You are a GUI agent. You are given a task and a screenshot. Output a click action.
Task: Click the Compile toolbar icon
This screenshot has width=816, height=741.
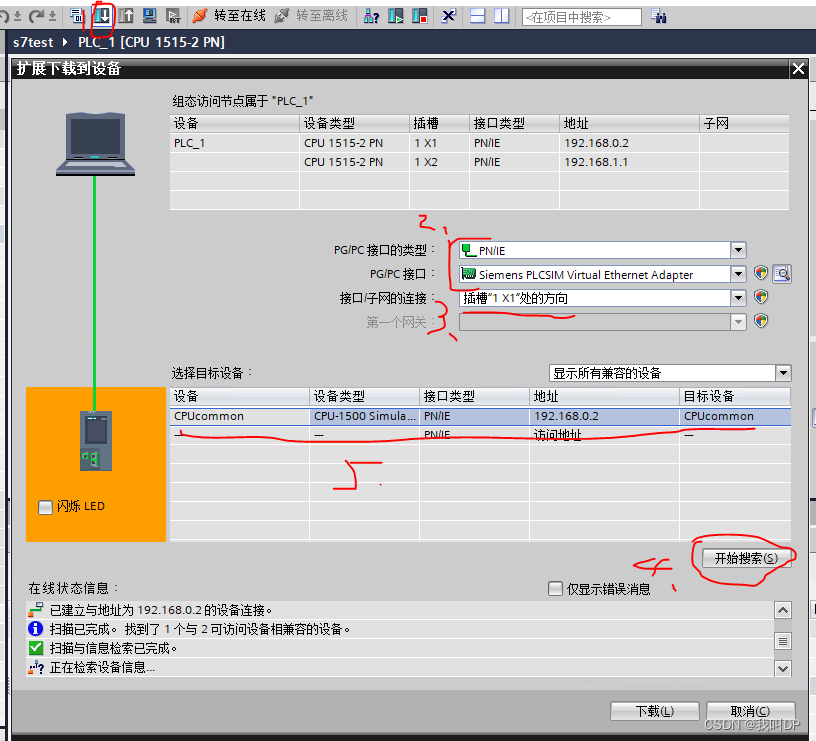point(76,17)
